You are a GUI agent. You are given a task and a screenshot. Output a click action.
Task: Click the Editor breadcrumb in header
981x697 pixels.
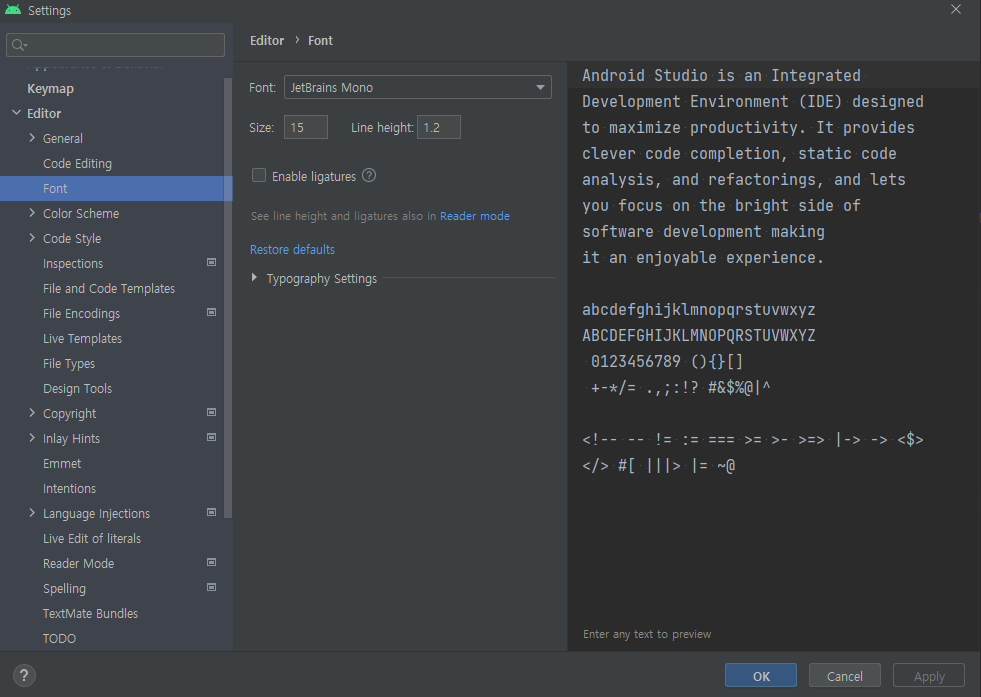(x=267, y=41)
